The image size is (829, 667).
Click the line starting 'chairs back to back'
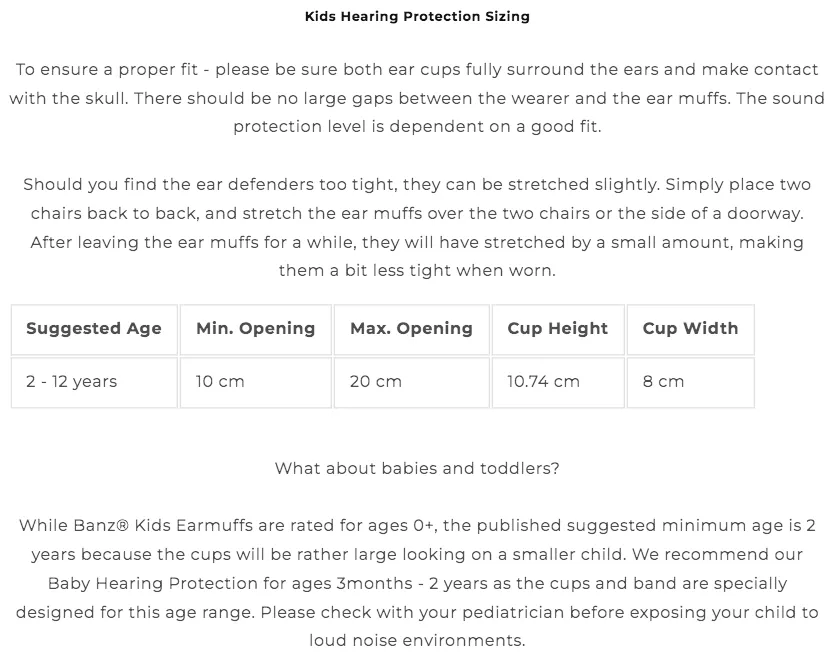coord(417,214)
